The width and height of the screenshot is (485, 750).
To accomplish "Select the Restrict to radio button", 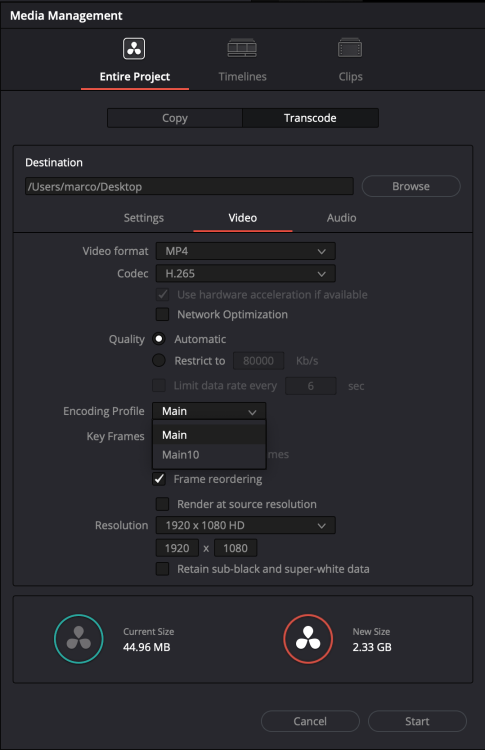I will tap(159, 360).
